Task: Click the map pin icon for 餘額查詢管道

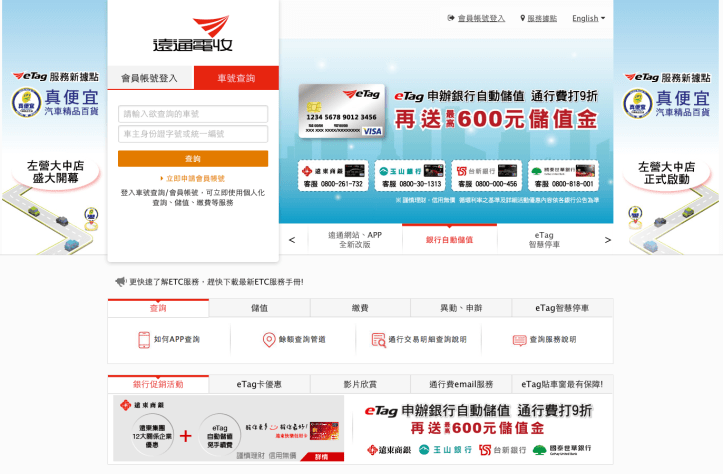Action: pyautogui.click(x=269, y=340)
